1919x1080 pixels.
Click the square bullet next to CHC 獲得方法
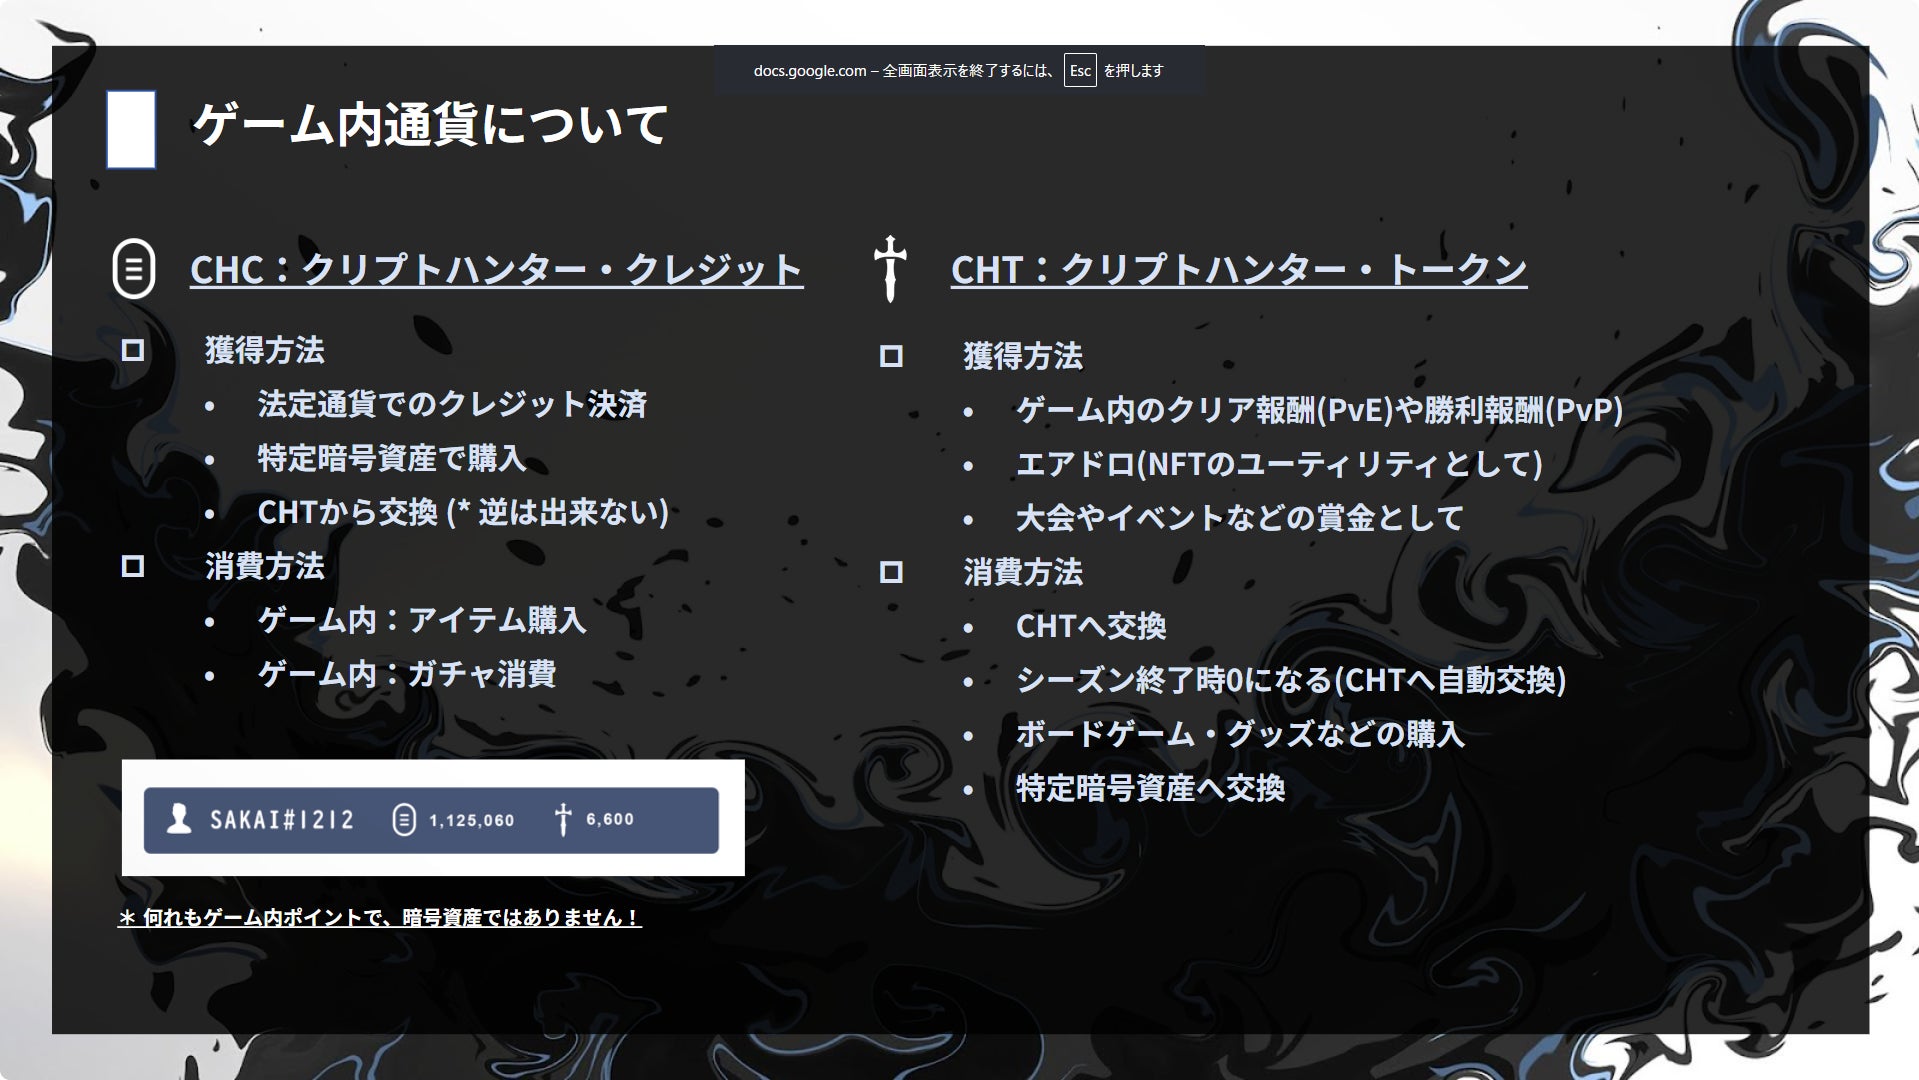point(133,351)
